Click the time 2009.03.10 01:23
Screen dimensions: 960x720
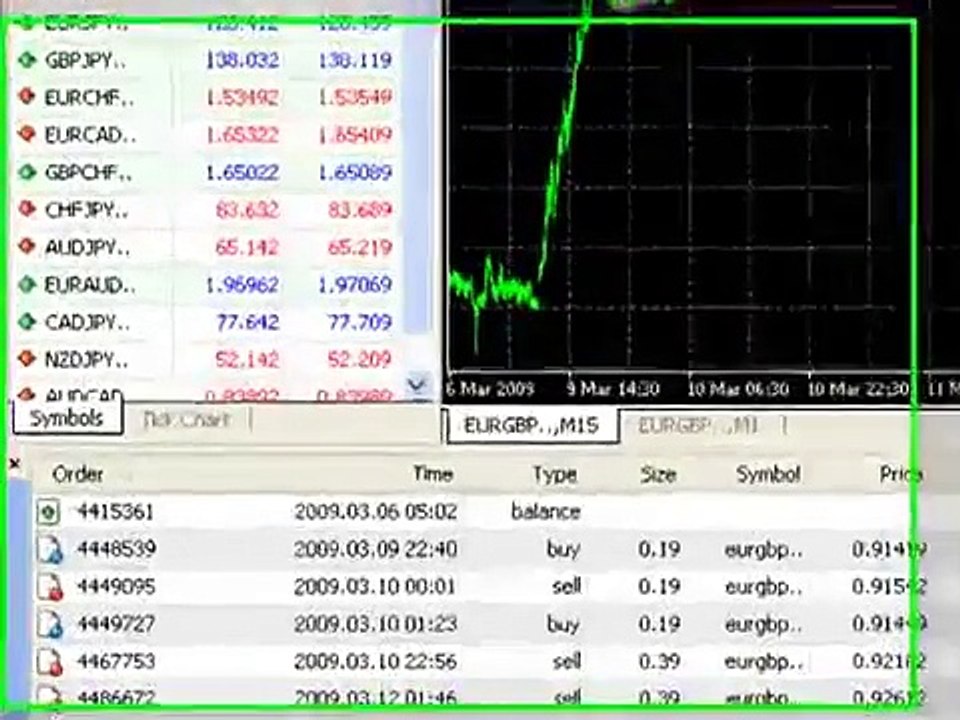point(375,624)
